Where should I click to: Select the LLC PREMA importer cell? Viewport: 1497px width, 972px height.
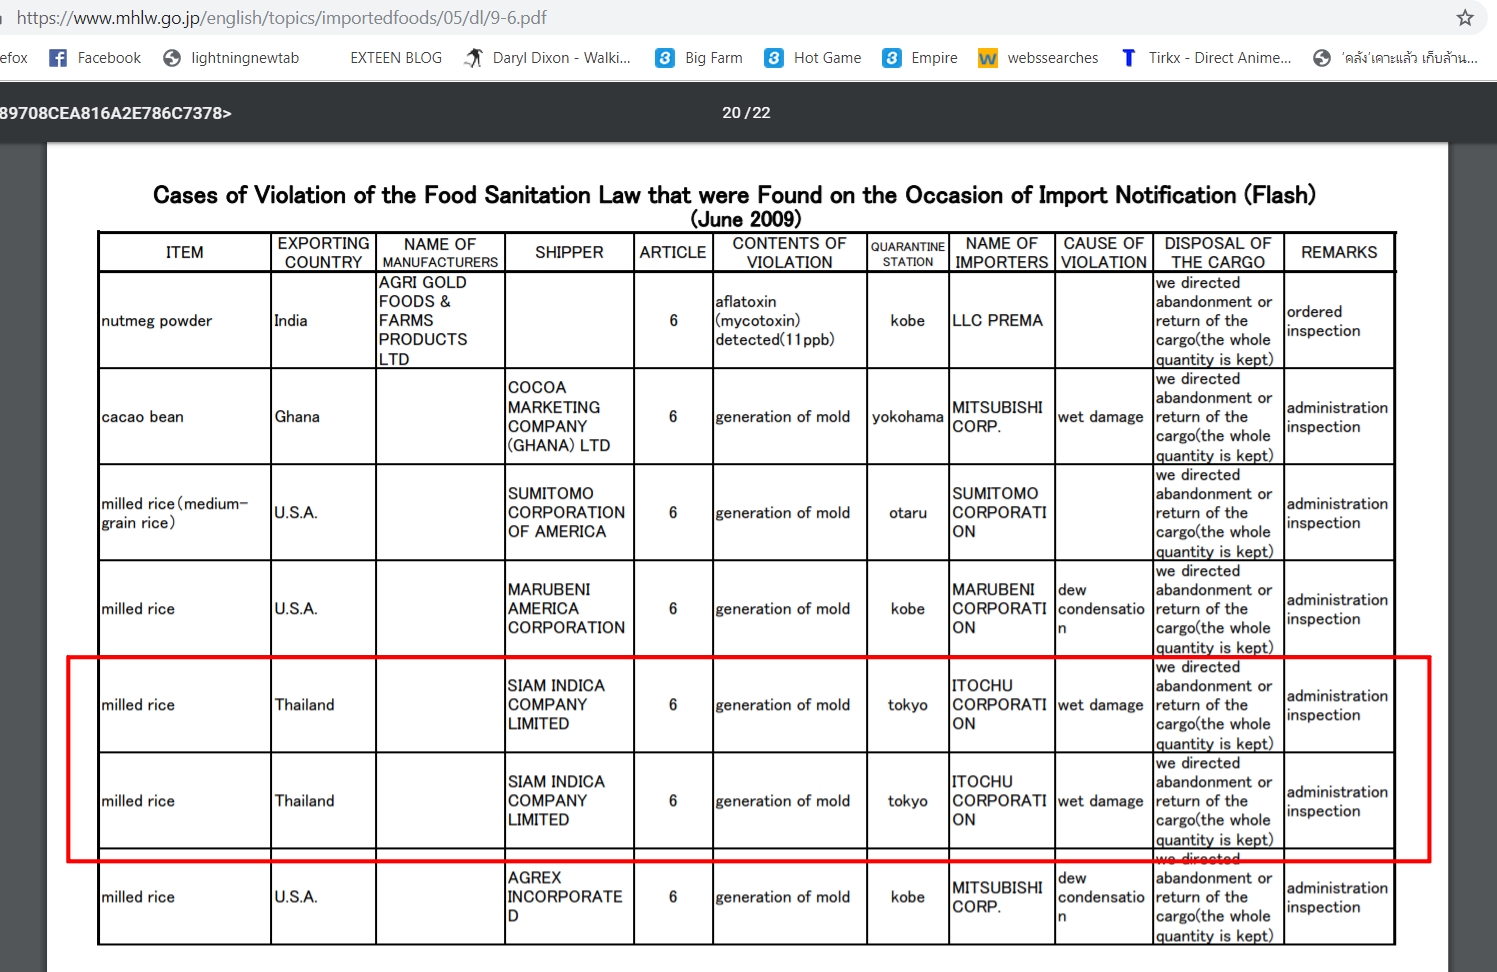click(x=997, y=321)
